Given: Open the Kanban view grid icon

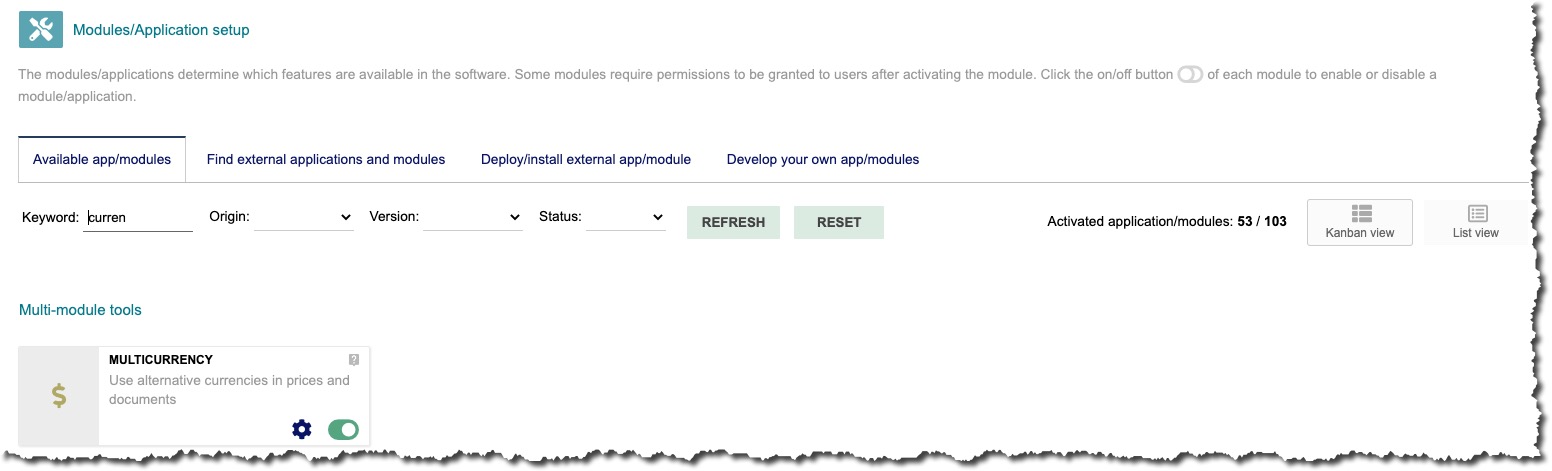Looking at the screenshot, I should [x=1360, y=213].
